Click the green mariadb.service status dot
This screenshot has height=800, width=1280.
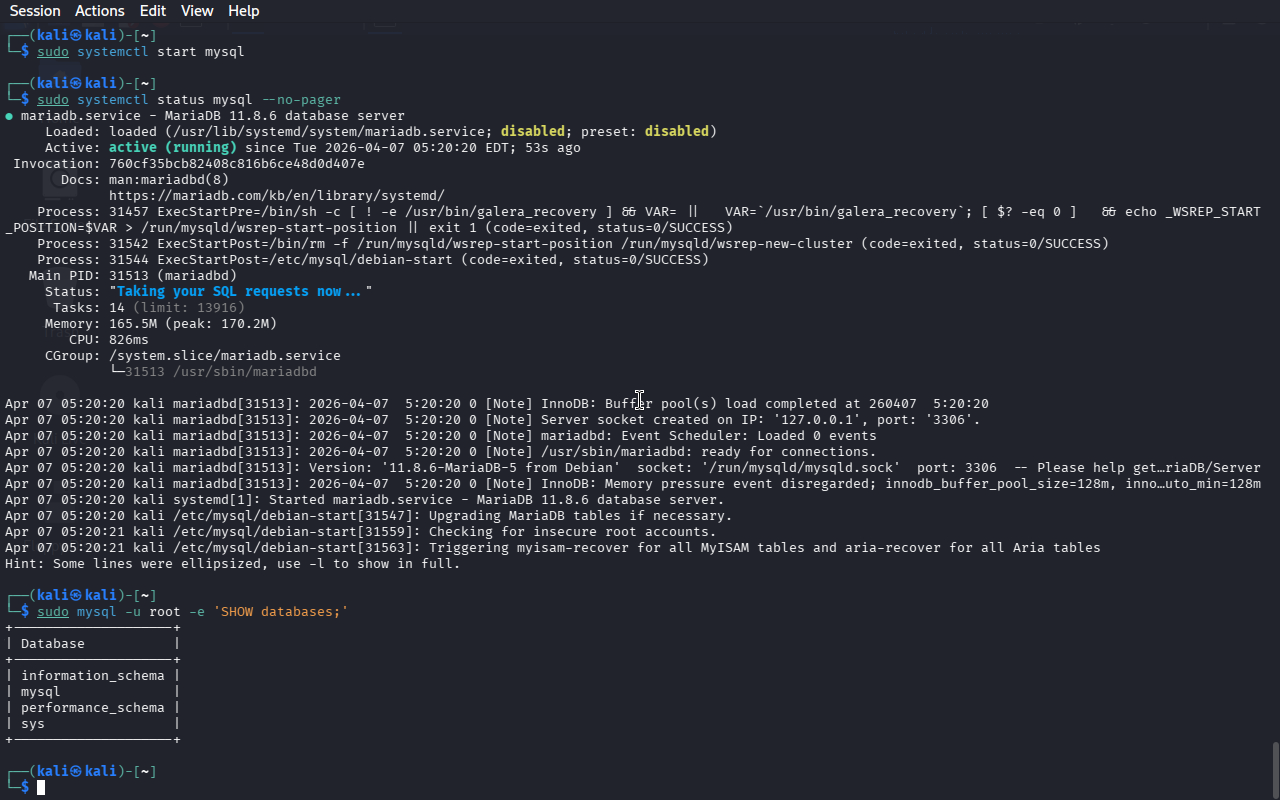(x=9, y=116)
